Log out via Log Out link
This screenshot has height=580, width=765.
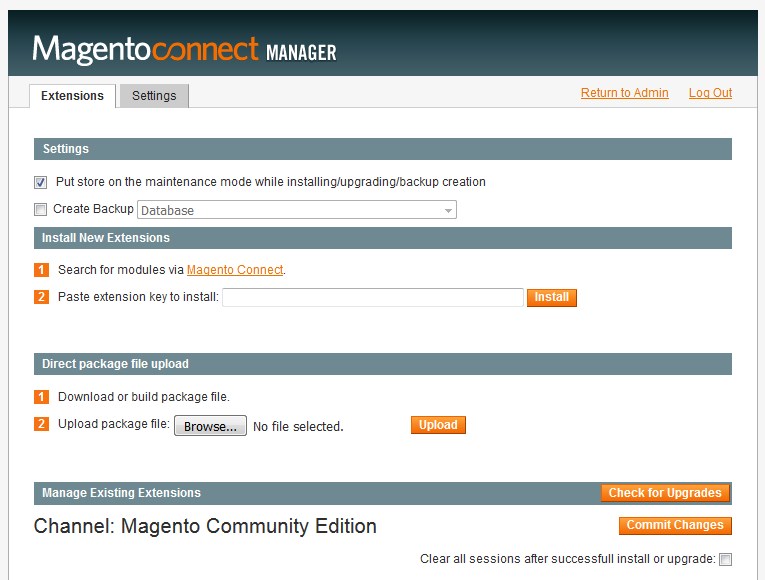(710, 93)
